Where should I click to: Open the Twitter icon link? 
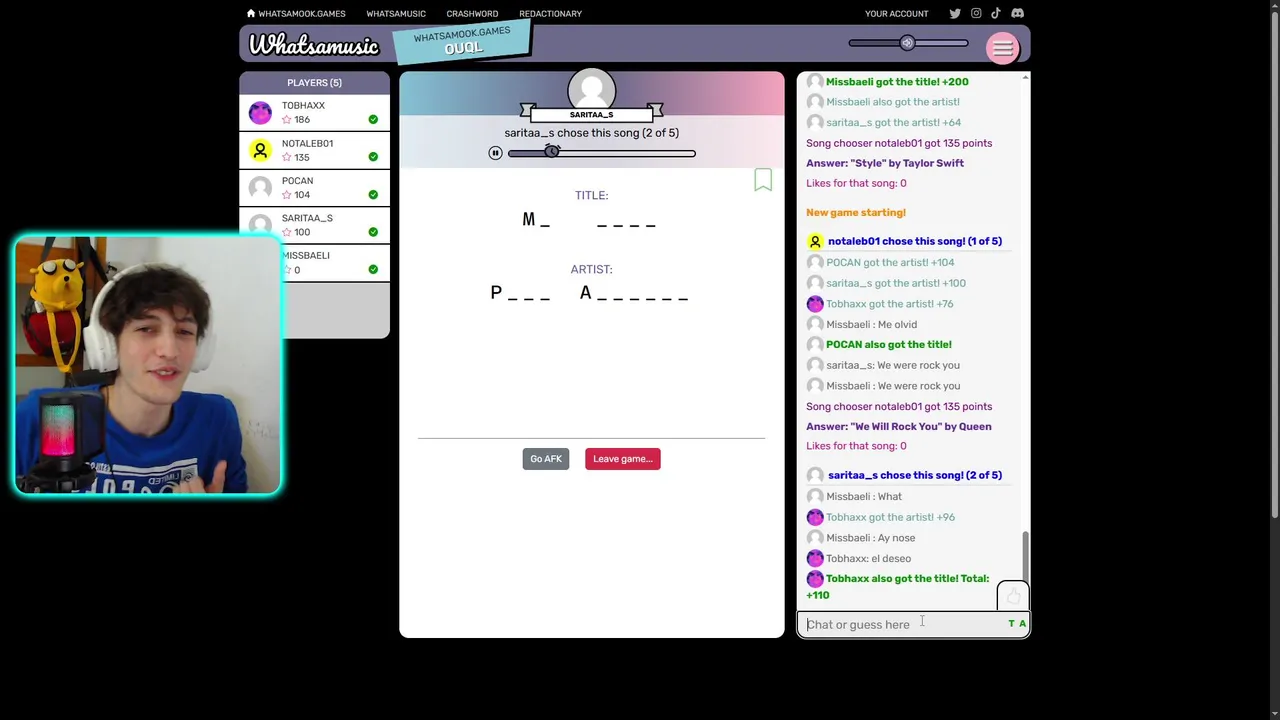pyautogui.click(x=955, y=13)
